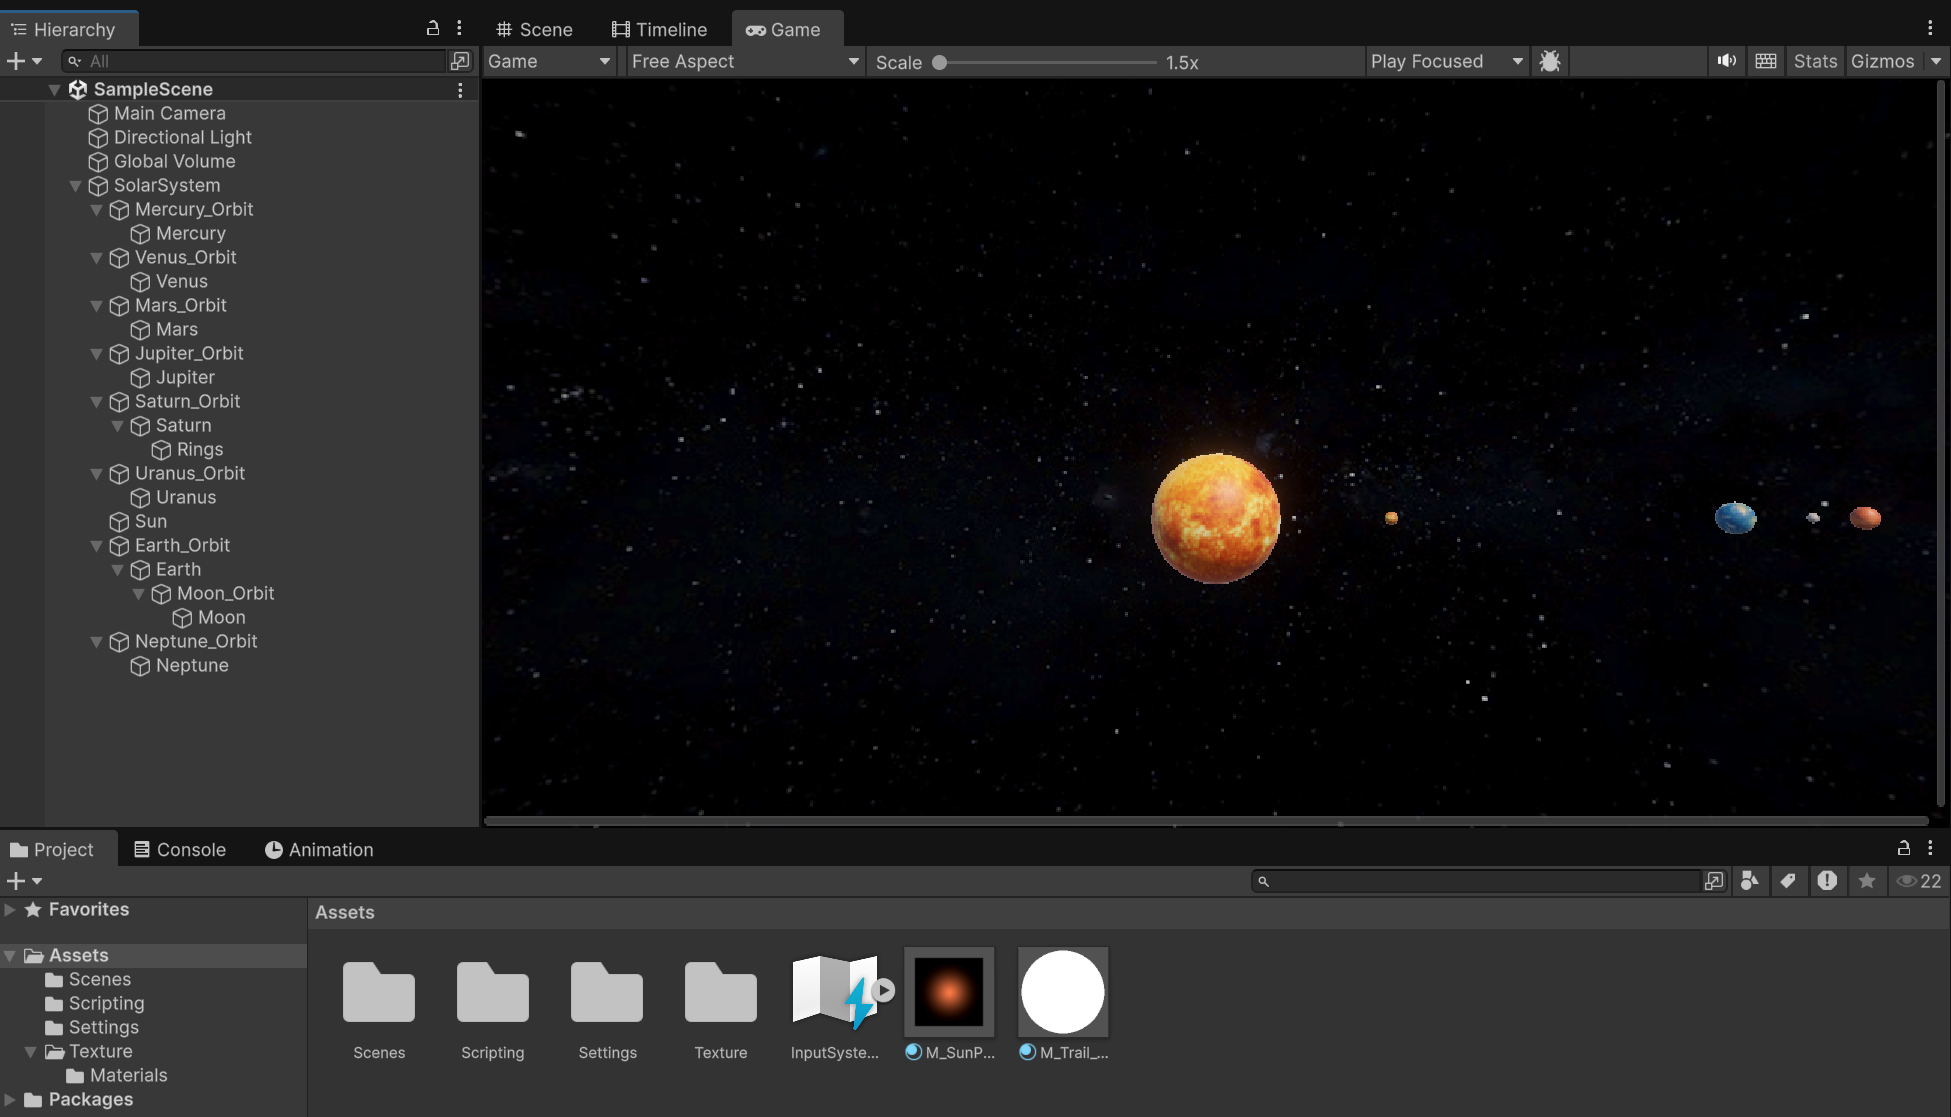The width and height of the screenshot is (1951, 1117).
Task: Toggle Game view audio mute speaker icon
Action: tap(1726, 61)
